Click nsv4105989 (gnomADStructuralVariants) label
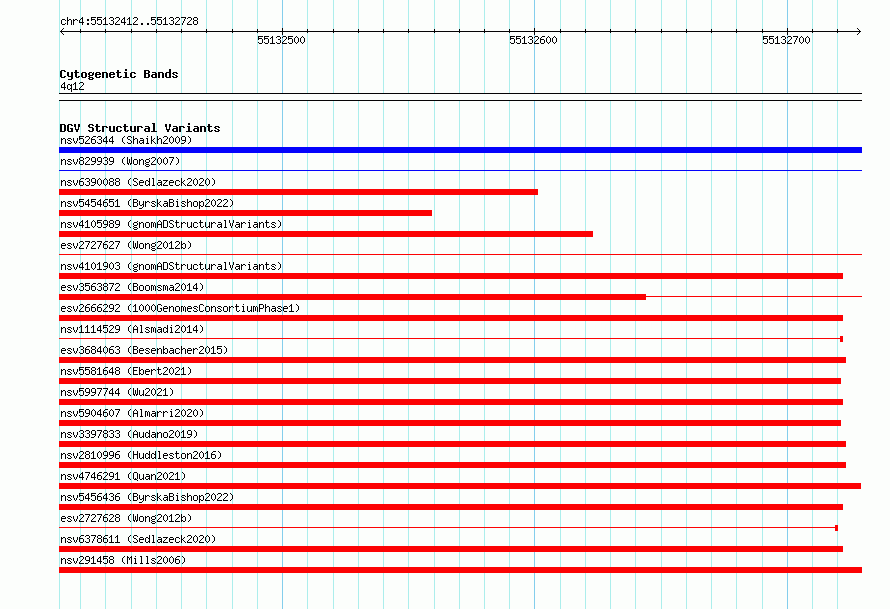 pyautogui.click(x=171, y=224)
